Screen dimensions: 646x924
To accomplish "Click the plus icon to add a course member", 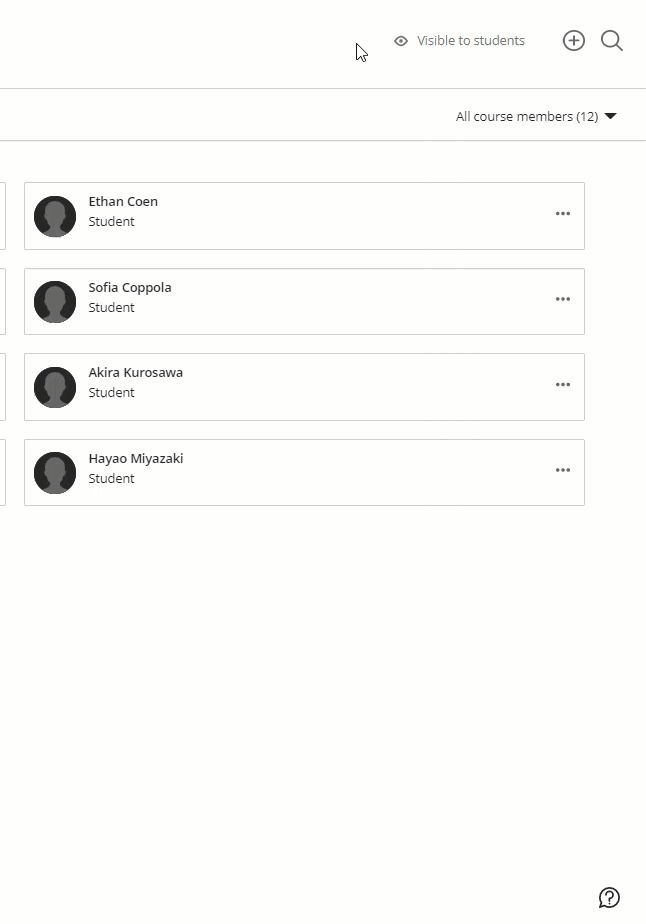I will click(574, 40).
